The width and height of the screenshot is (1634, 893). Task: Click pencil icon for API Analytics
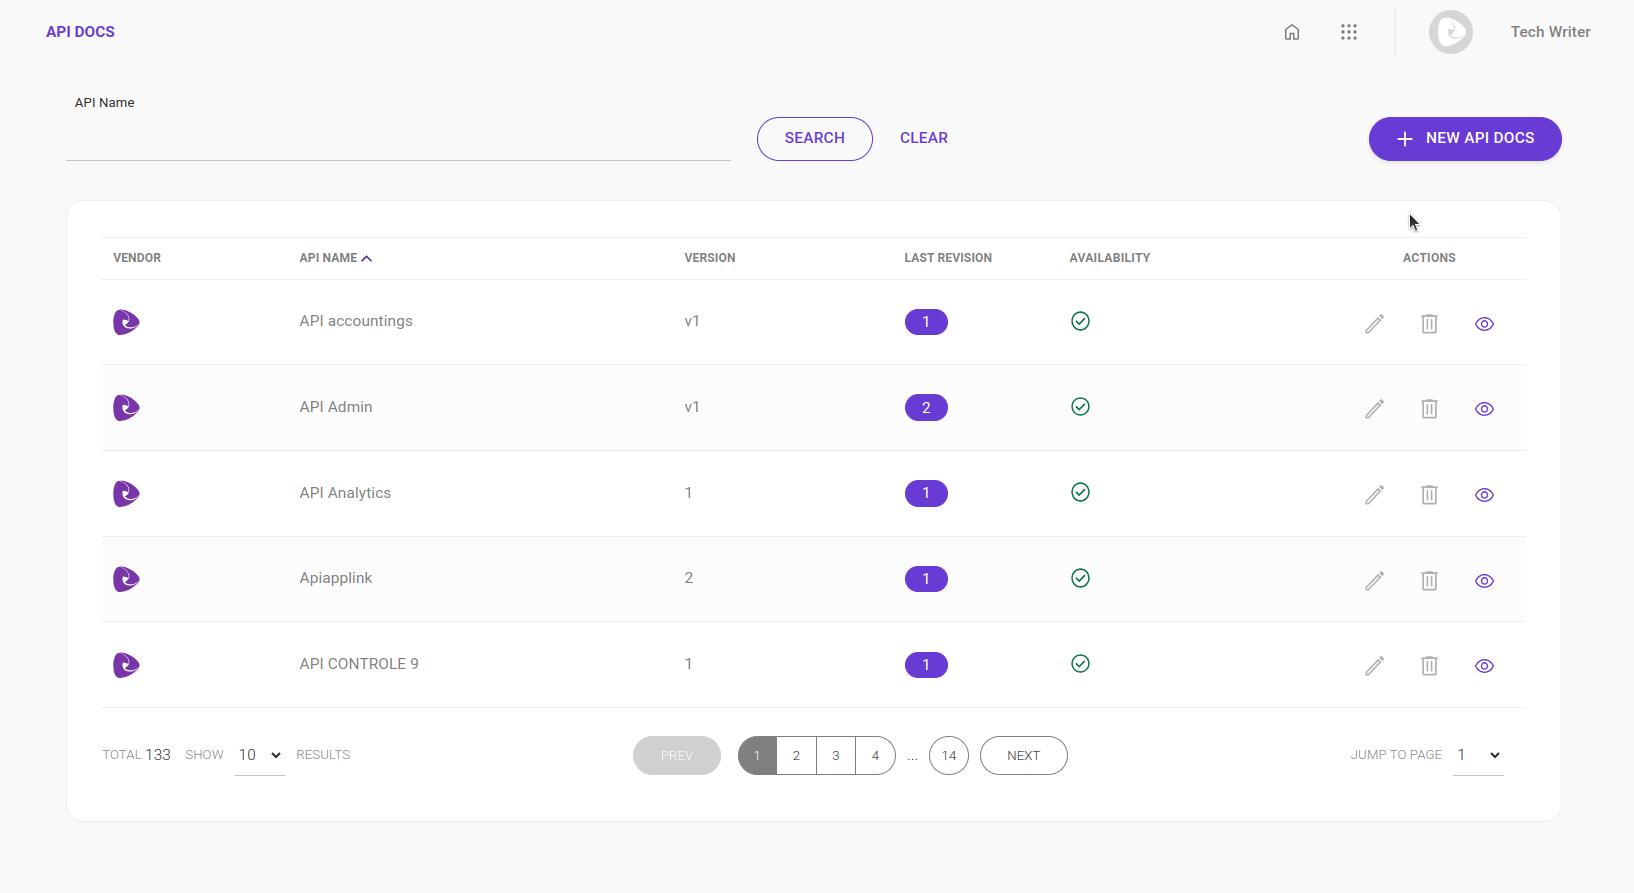(x=1374, y=495)
